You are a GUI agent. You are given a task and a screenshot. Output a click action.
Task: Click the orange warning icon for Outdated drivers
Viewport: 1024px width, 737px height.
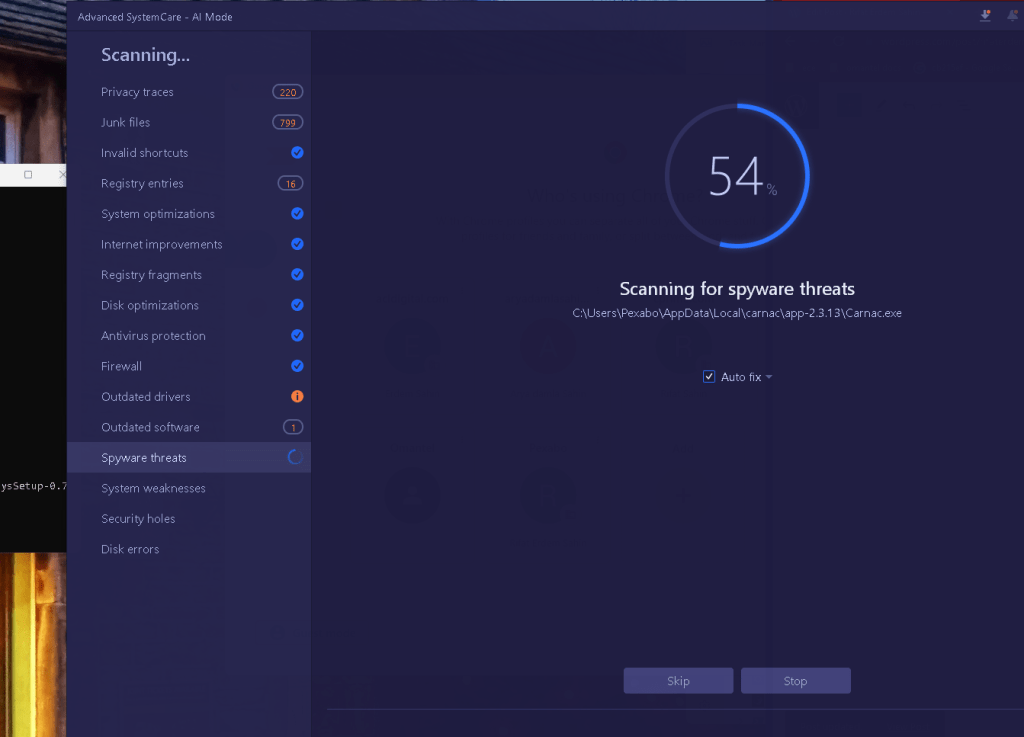[x=297, y=396]
